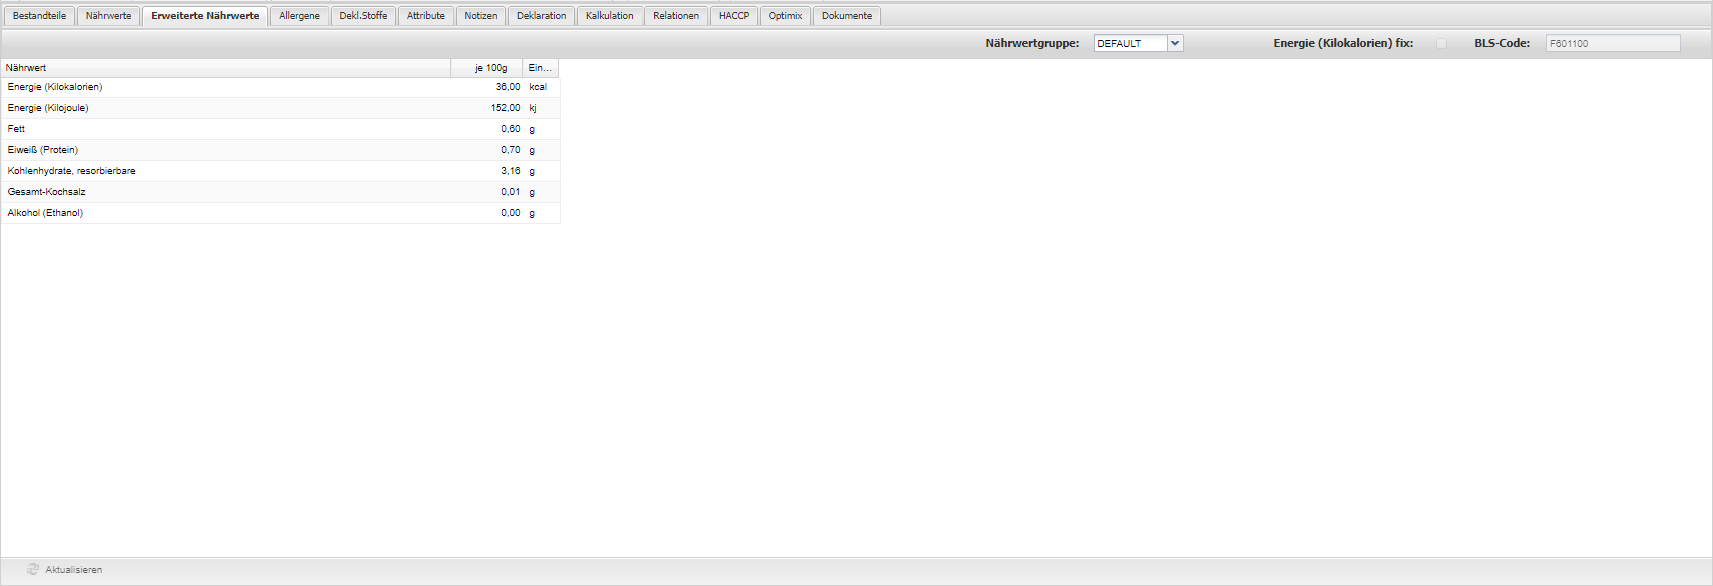Screen dimensions: 1713x586
Task: Open the Attribute tab
Action: [426, 16]
